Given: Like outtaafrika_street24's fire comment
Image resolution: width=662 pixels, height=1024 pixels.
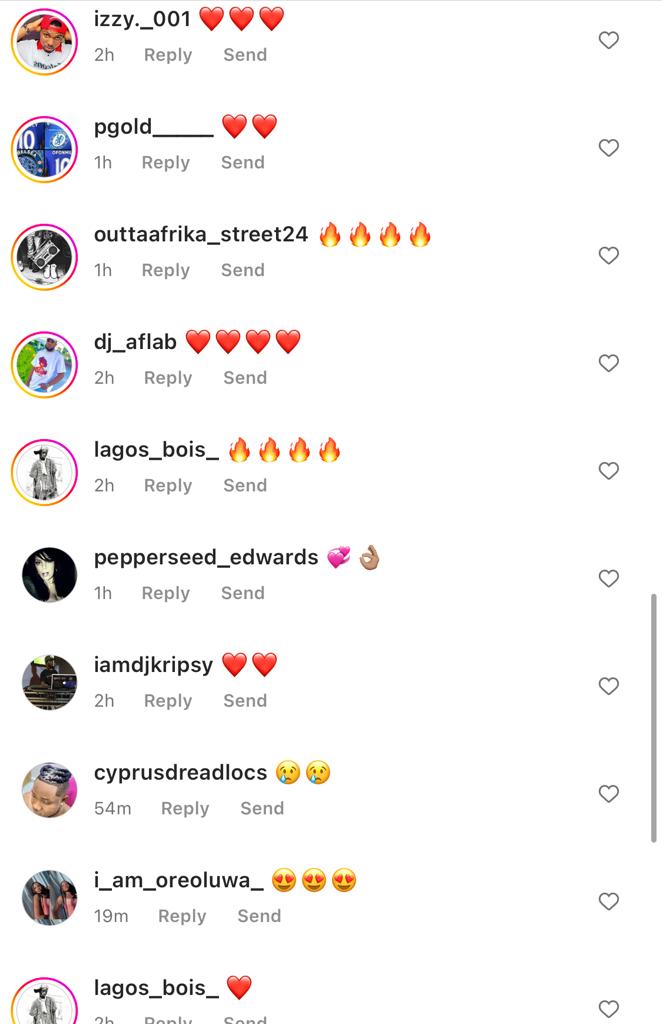Looking at the screenshot, I should pyautogui.click(x=608, y=256).
